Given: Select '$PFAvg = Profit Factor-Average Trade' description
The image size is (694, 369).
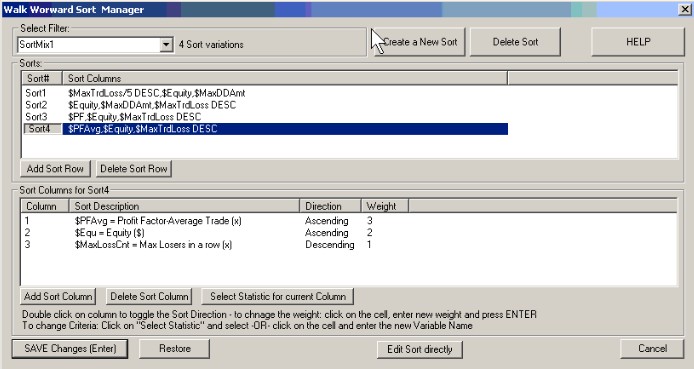Looking at the screenshot, I should tap(158, 221).
